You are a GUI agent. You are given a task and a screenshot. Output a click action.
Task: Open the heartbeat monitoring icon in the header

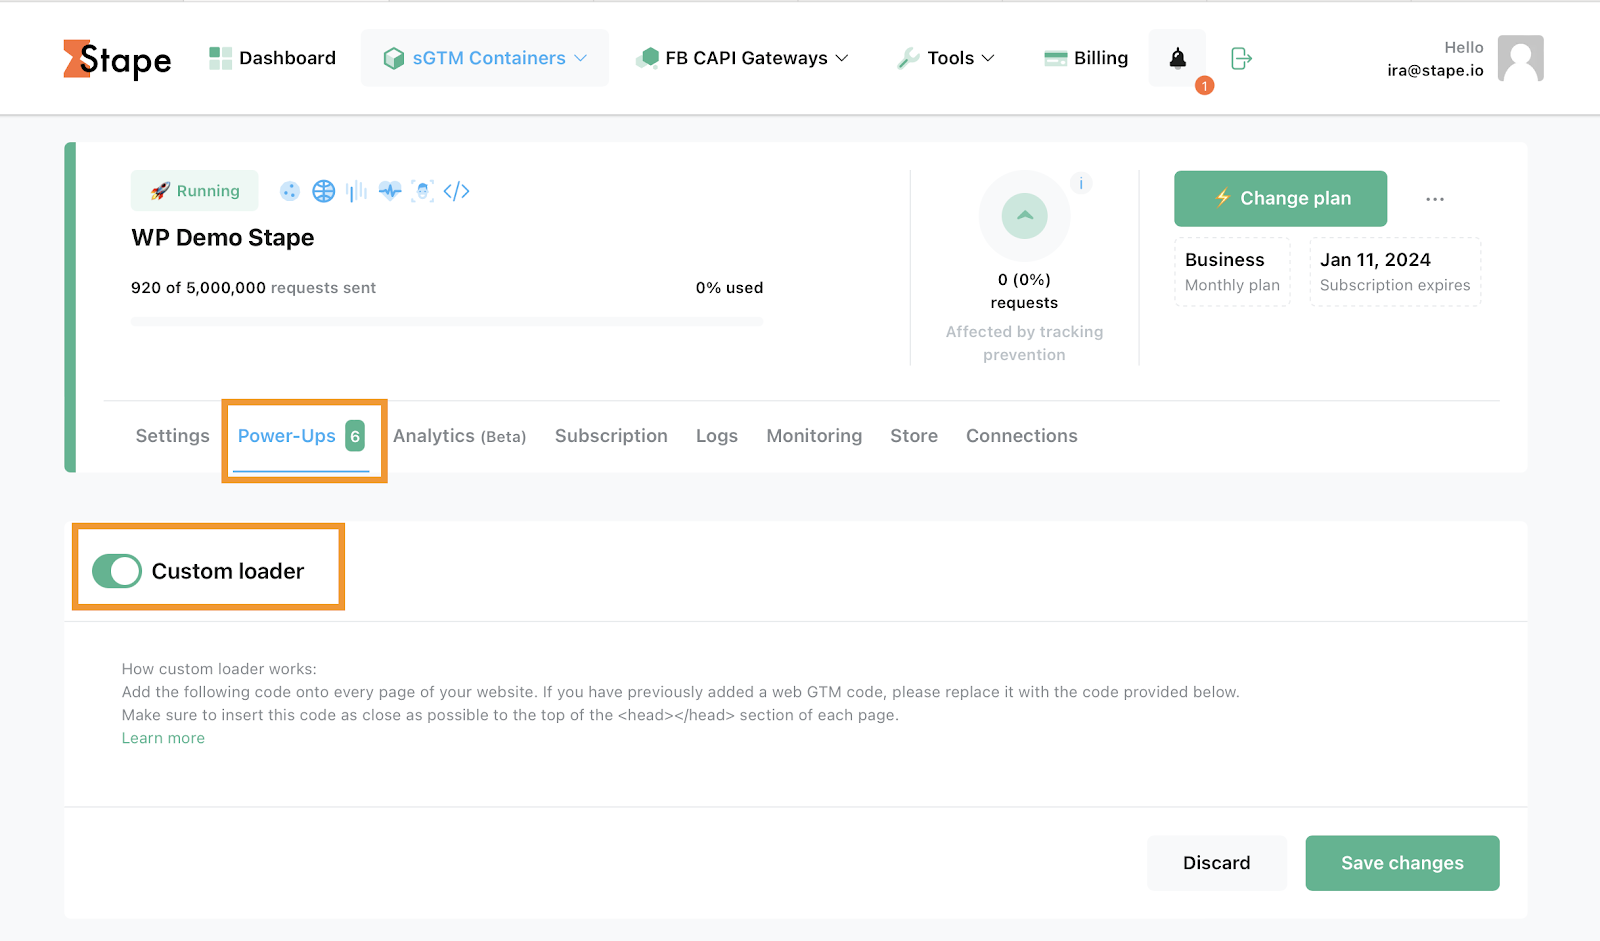pyautogui.click(x=390, y=190)
